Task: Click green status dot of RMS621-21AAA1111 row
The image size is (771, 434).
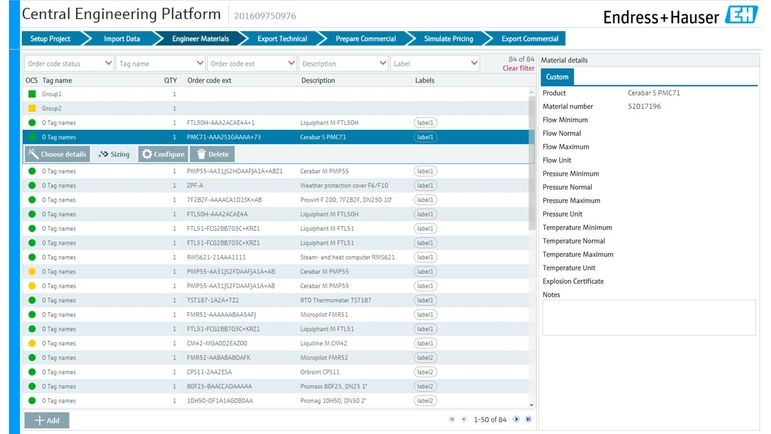Action: click(x=32, y=257)
